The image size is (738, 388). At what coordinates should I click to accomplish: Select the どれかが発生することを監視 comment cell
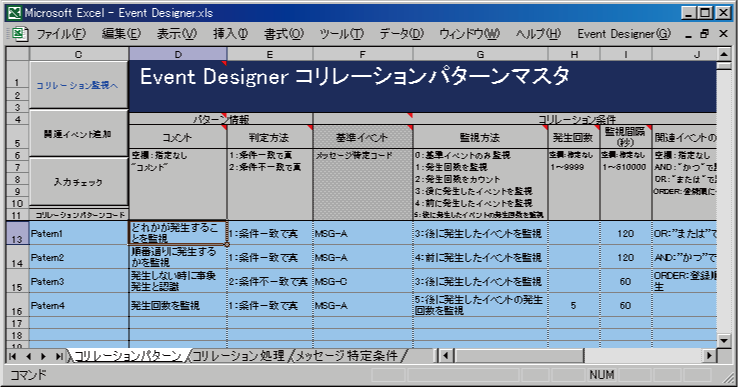click(178, 233)
